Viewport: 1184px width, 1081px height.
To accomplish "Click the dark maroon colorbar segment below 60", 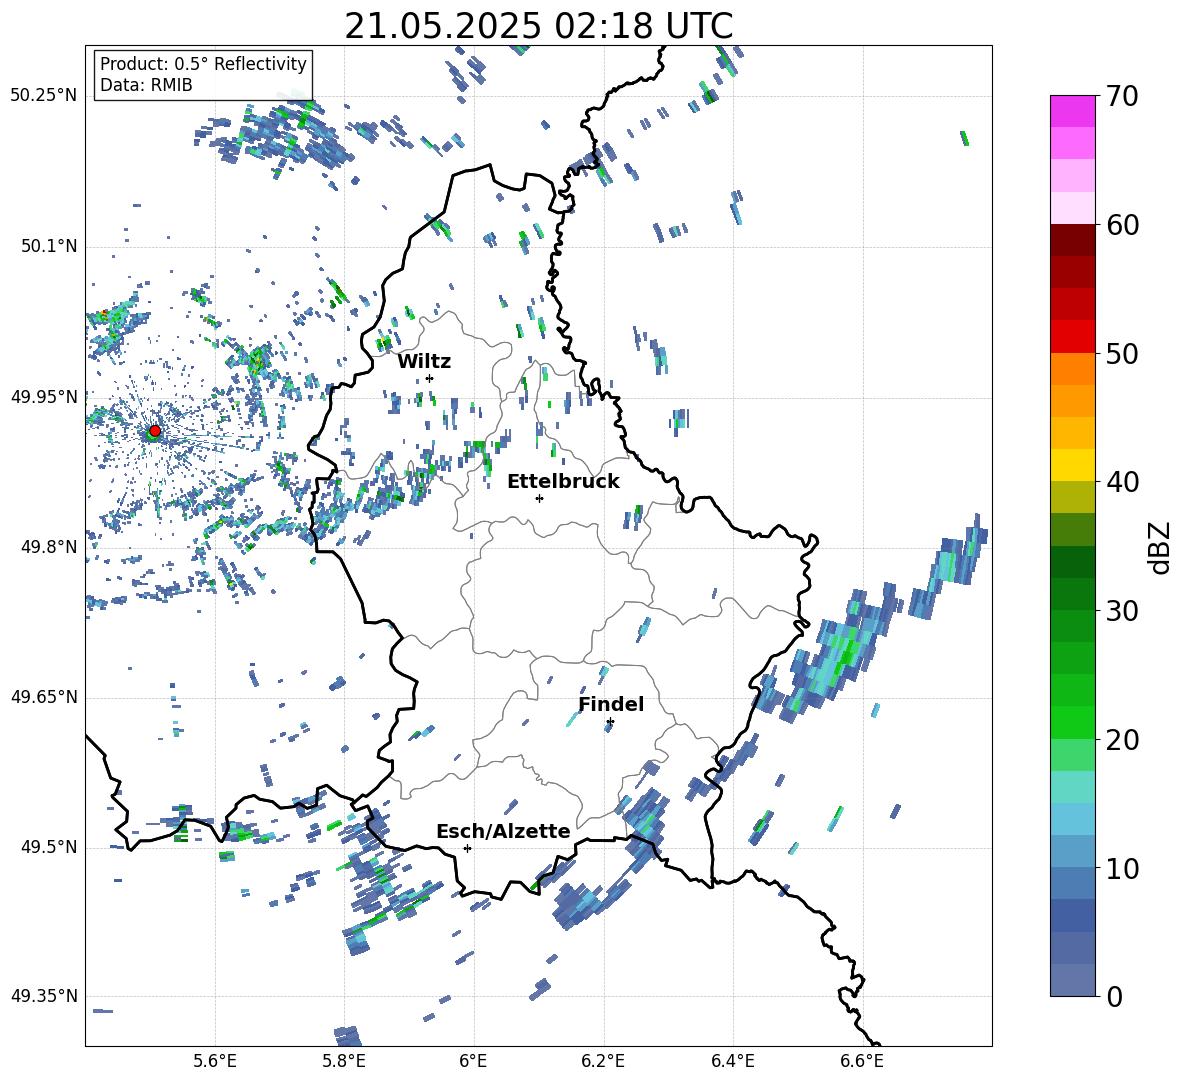I will 1072,240.
